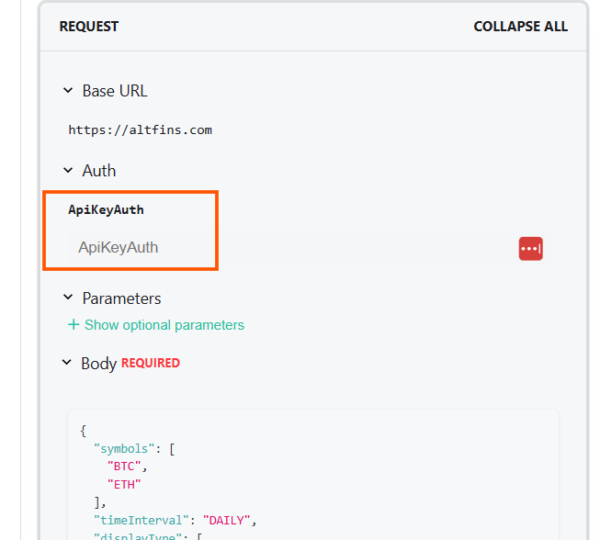Click the REQUIRED badge next to Body
This screenshot has height=540, width=600.
point(150,363)
